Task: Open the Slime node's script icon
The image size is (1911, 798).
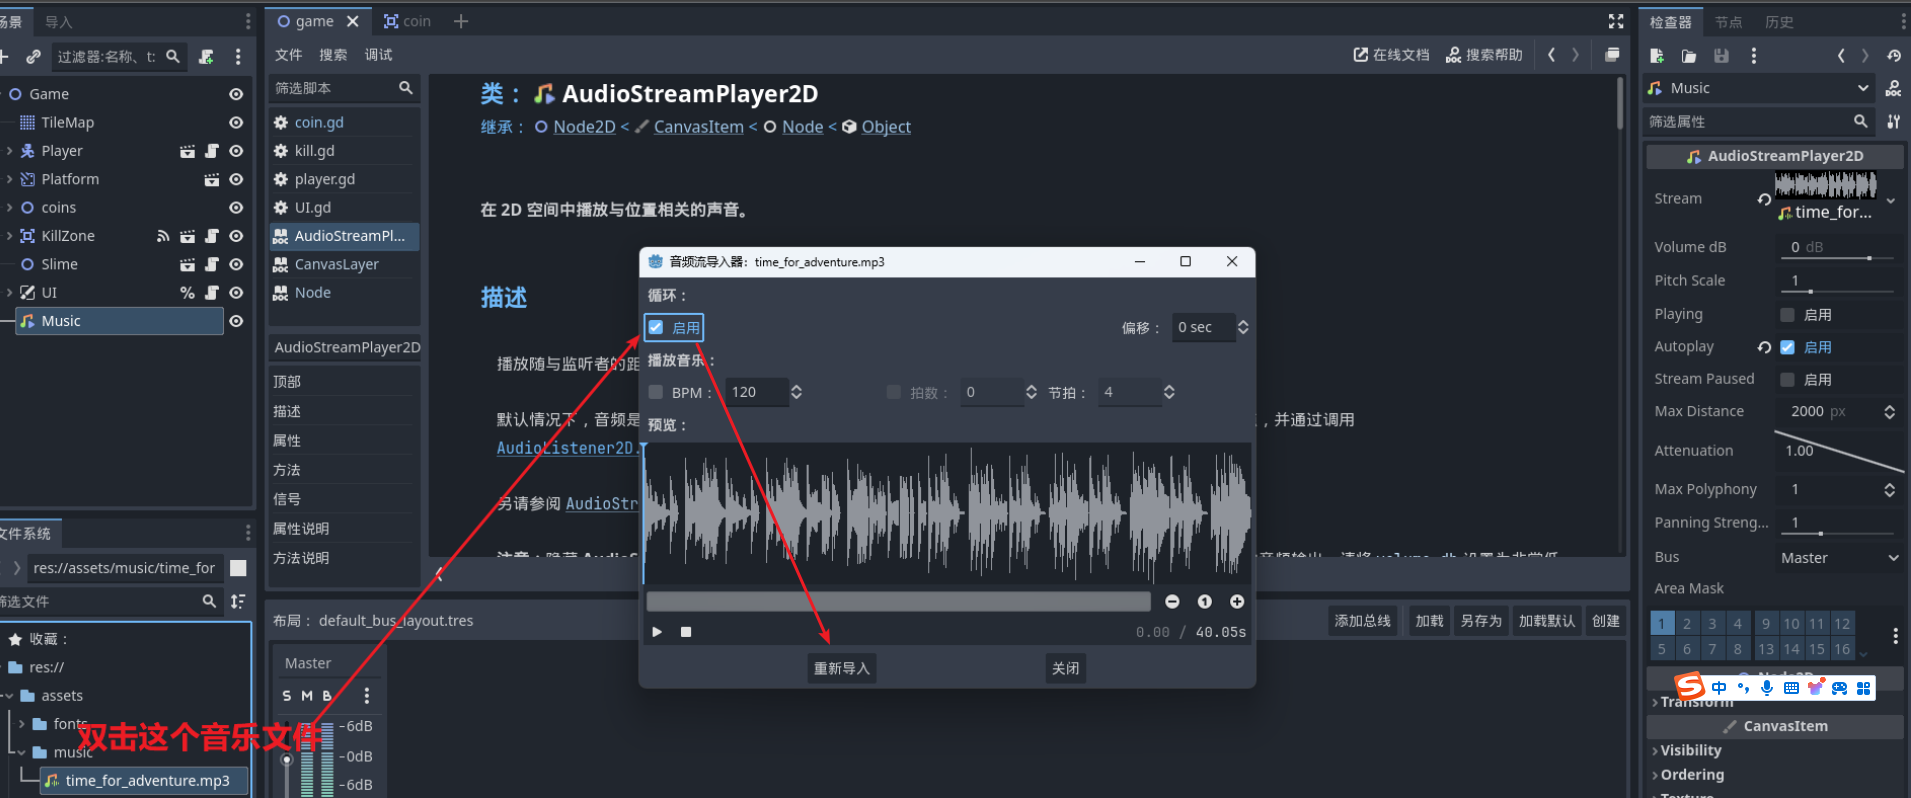Action: coord(211,264)
